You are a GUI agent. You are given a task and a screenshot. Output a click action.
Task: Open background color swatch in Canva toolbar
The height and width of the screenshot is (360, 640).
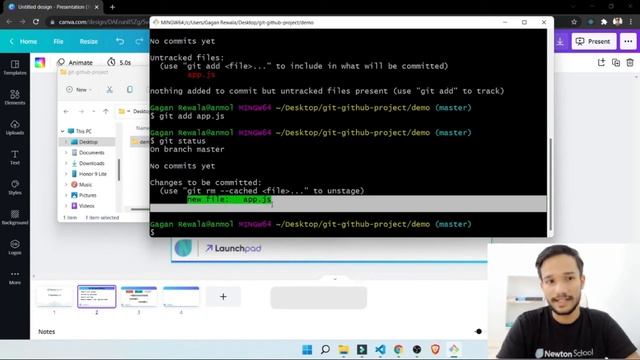coord(40,62)
